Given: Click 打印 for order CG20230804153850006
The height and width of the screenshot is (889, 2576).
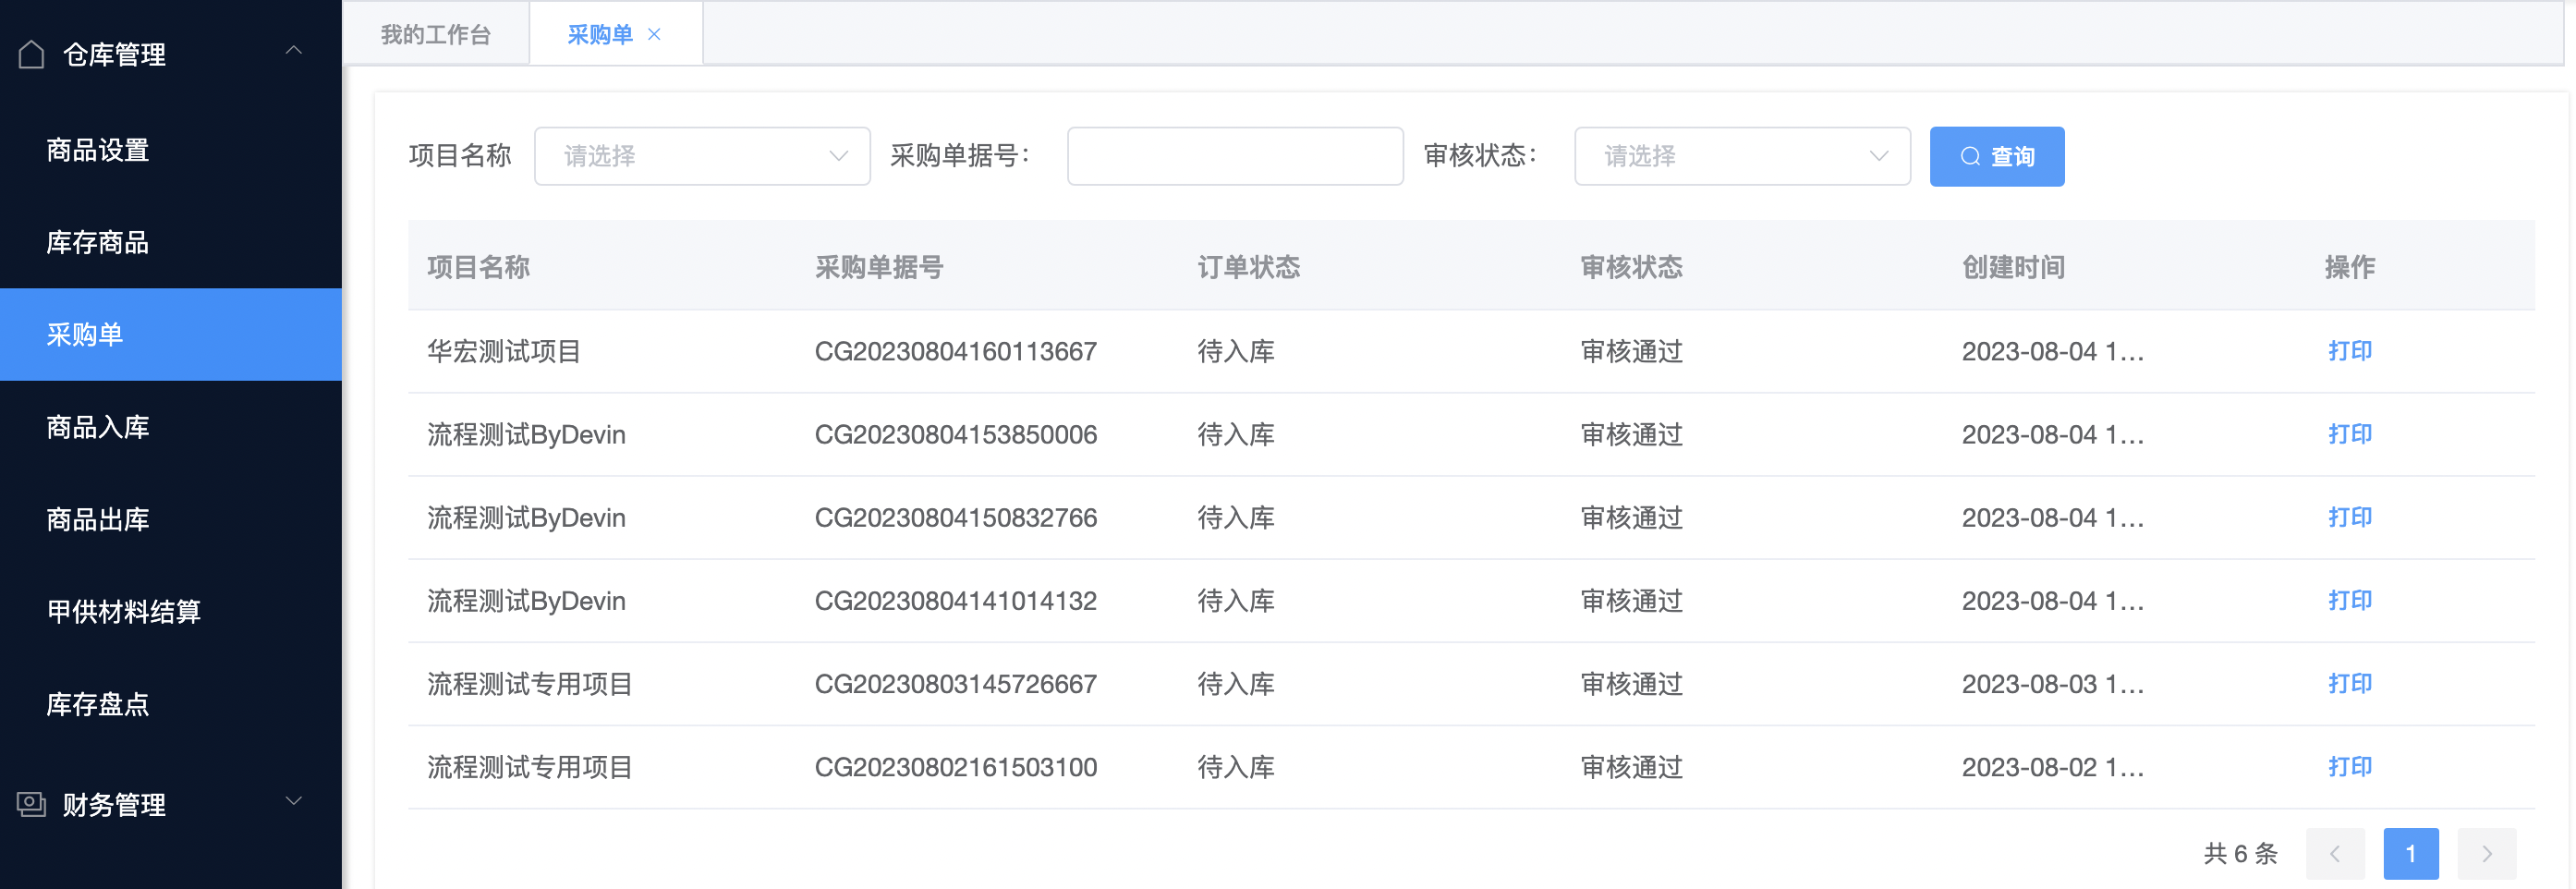Looking at the screenshot, I should pyautogui.click(x=2349, y=434).
